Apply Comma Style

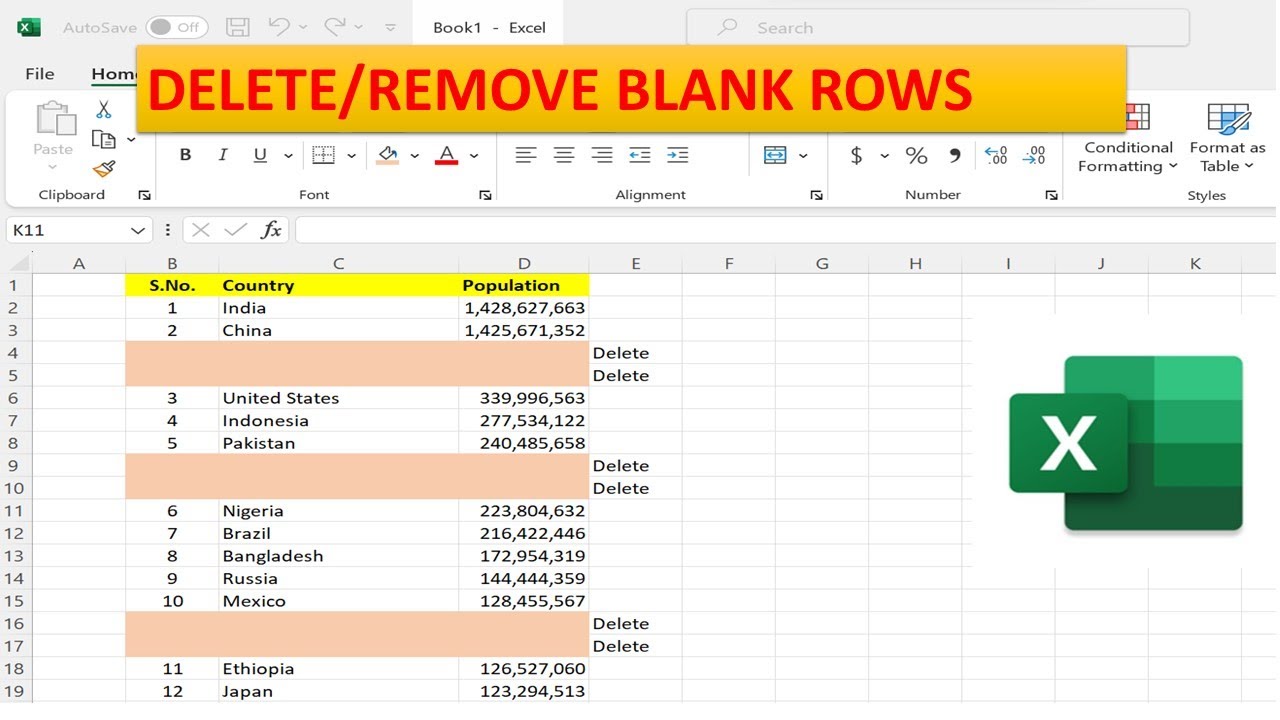[955, 155]
